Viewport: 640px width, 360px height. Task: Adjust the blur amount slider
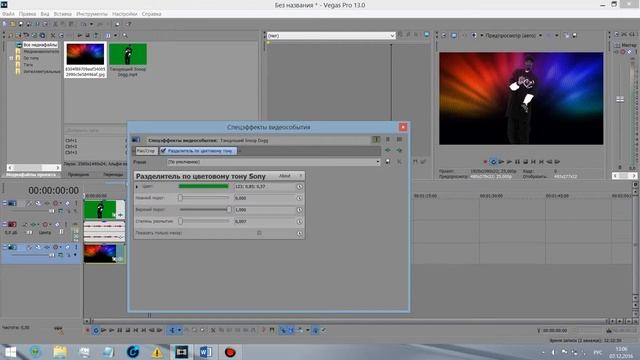coord(204,221)
